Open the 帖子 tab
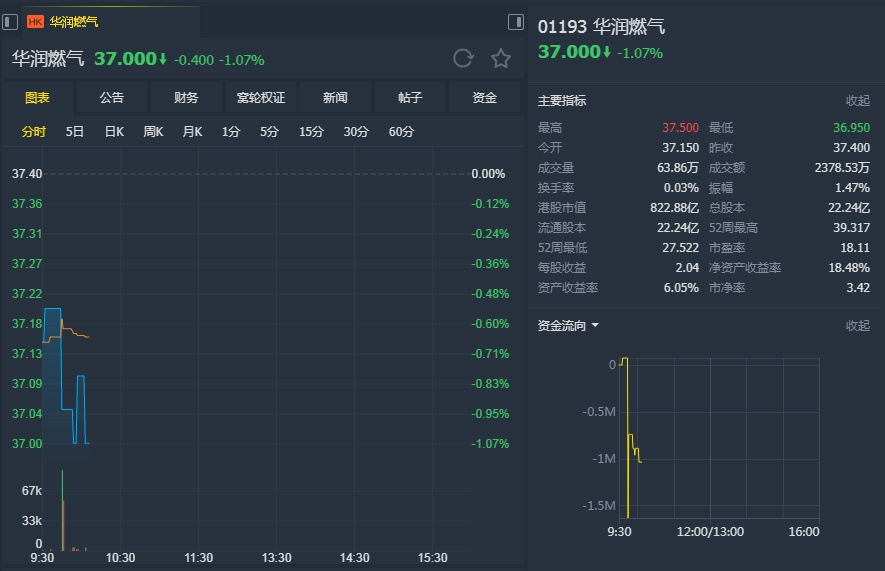 pos(410,98)
